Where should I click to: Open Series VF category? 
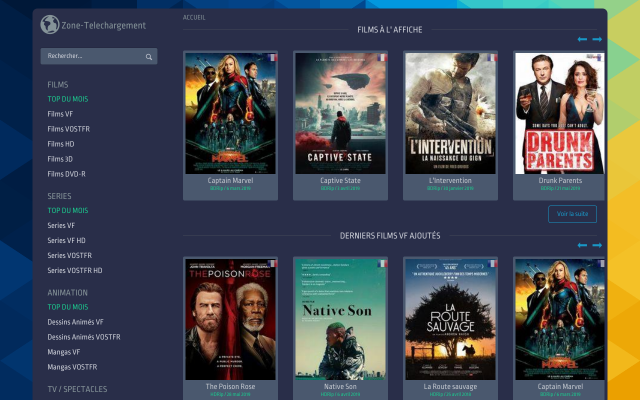61,225
